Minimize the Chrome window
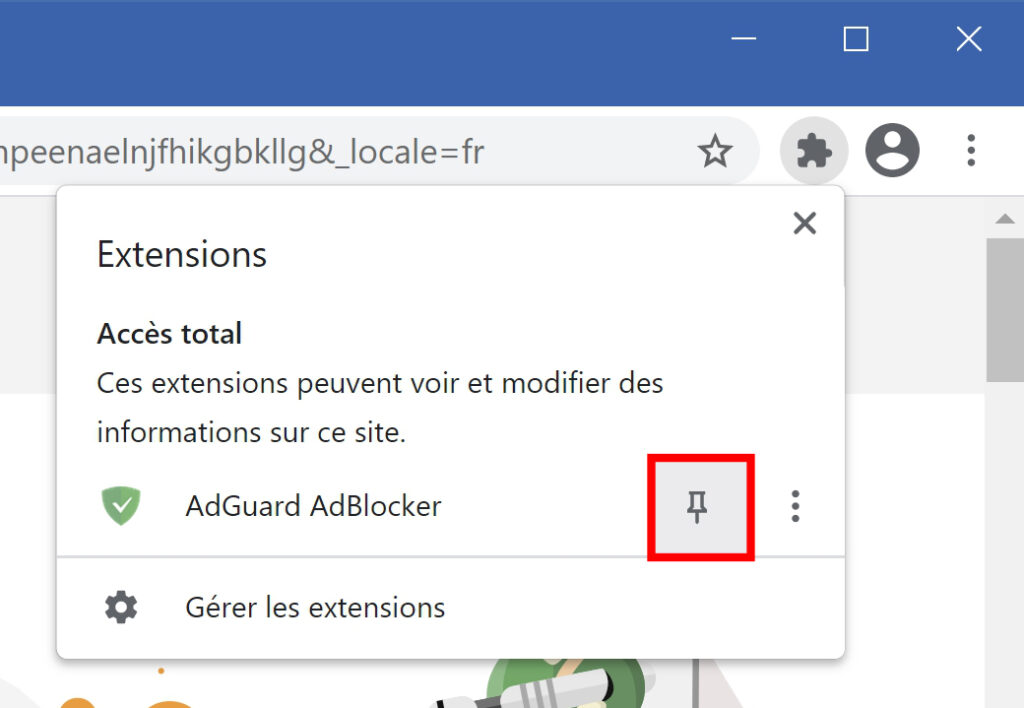This screenshot has height=708, width=1024. [x=743, y=39]
